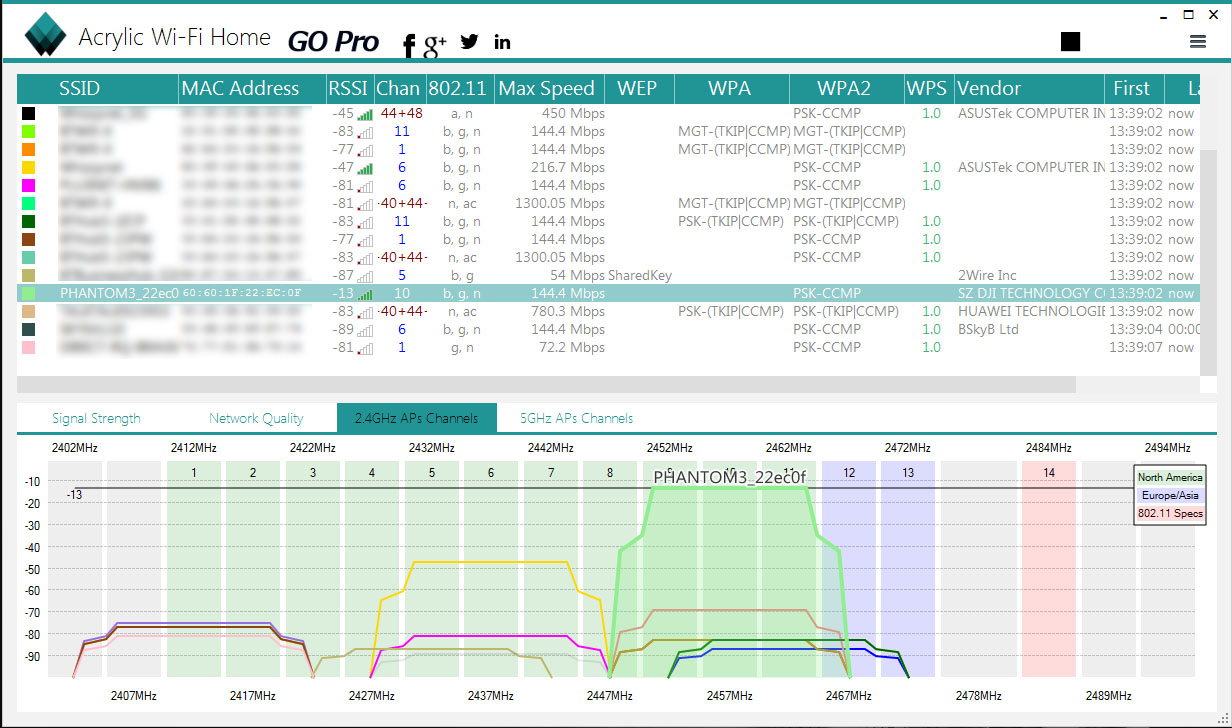This screenshot has width=1232, height=728.
Task: Click the Europe/Asia legend entry
Action: (1169, 496)
